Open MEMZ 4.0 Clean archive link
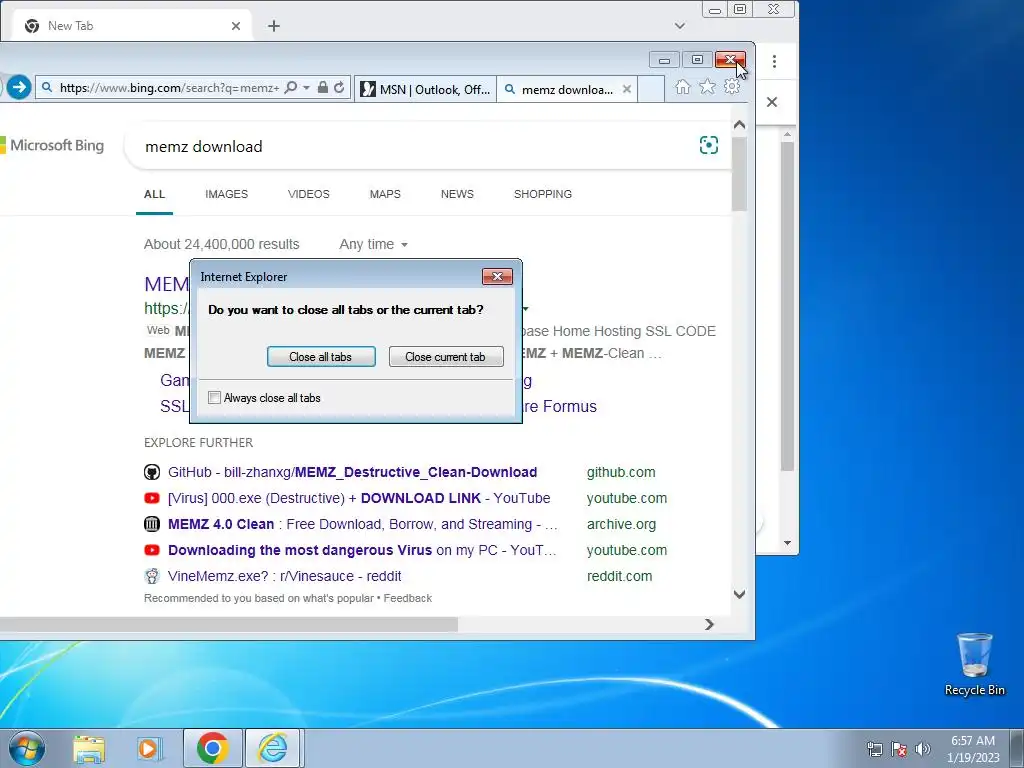 pos(362,524)
